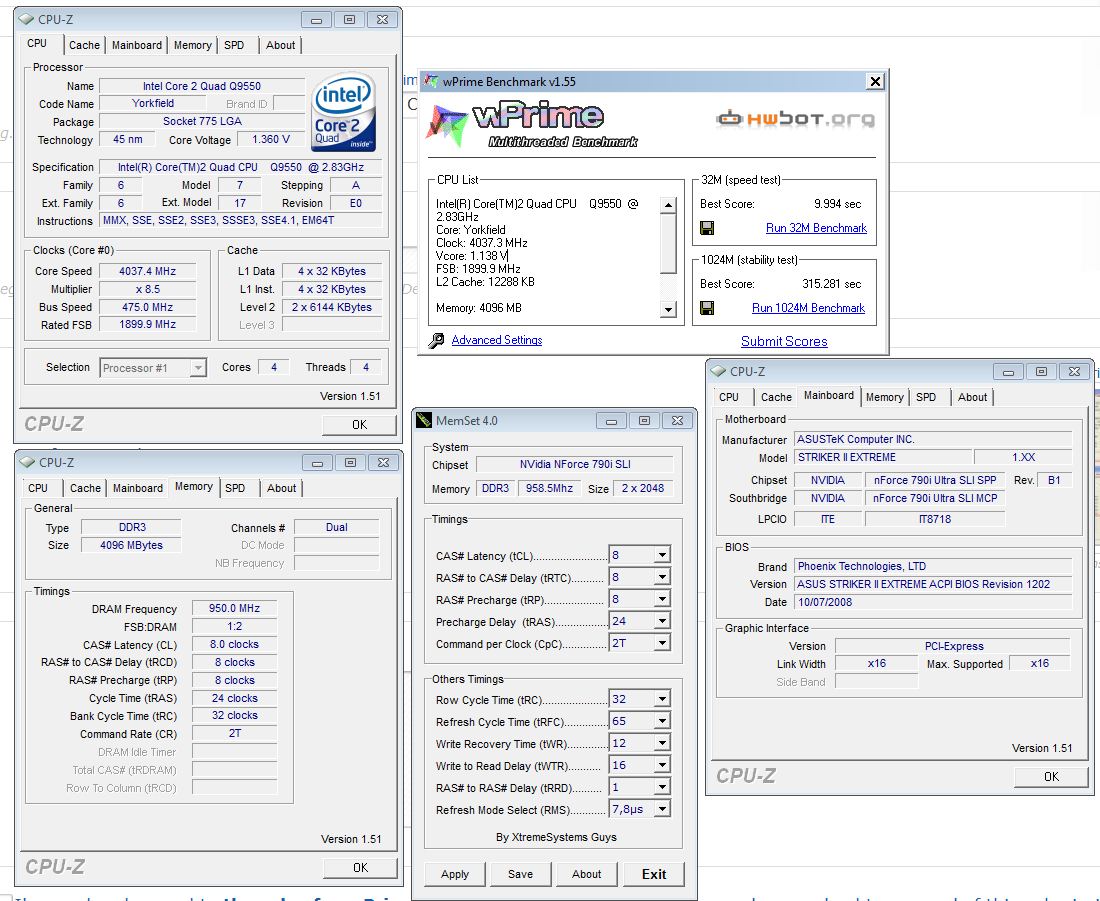Click Exit button in MemSet

654,874
